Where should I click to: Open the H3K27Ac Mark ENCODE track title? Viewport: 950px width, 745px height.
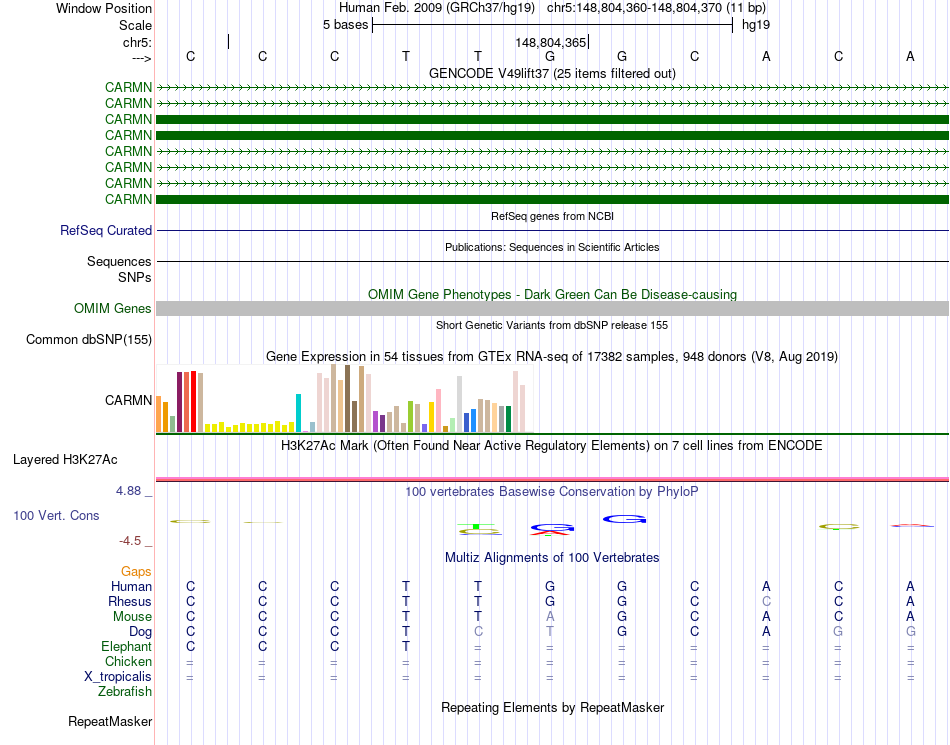click(552, 446)
